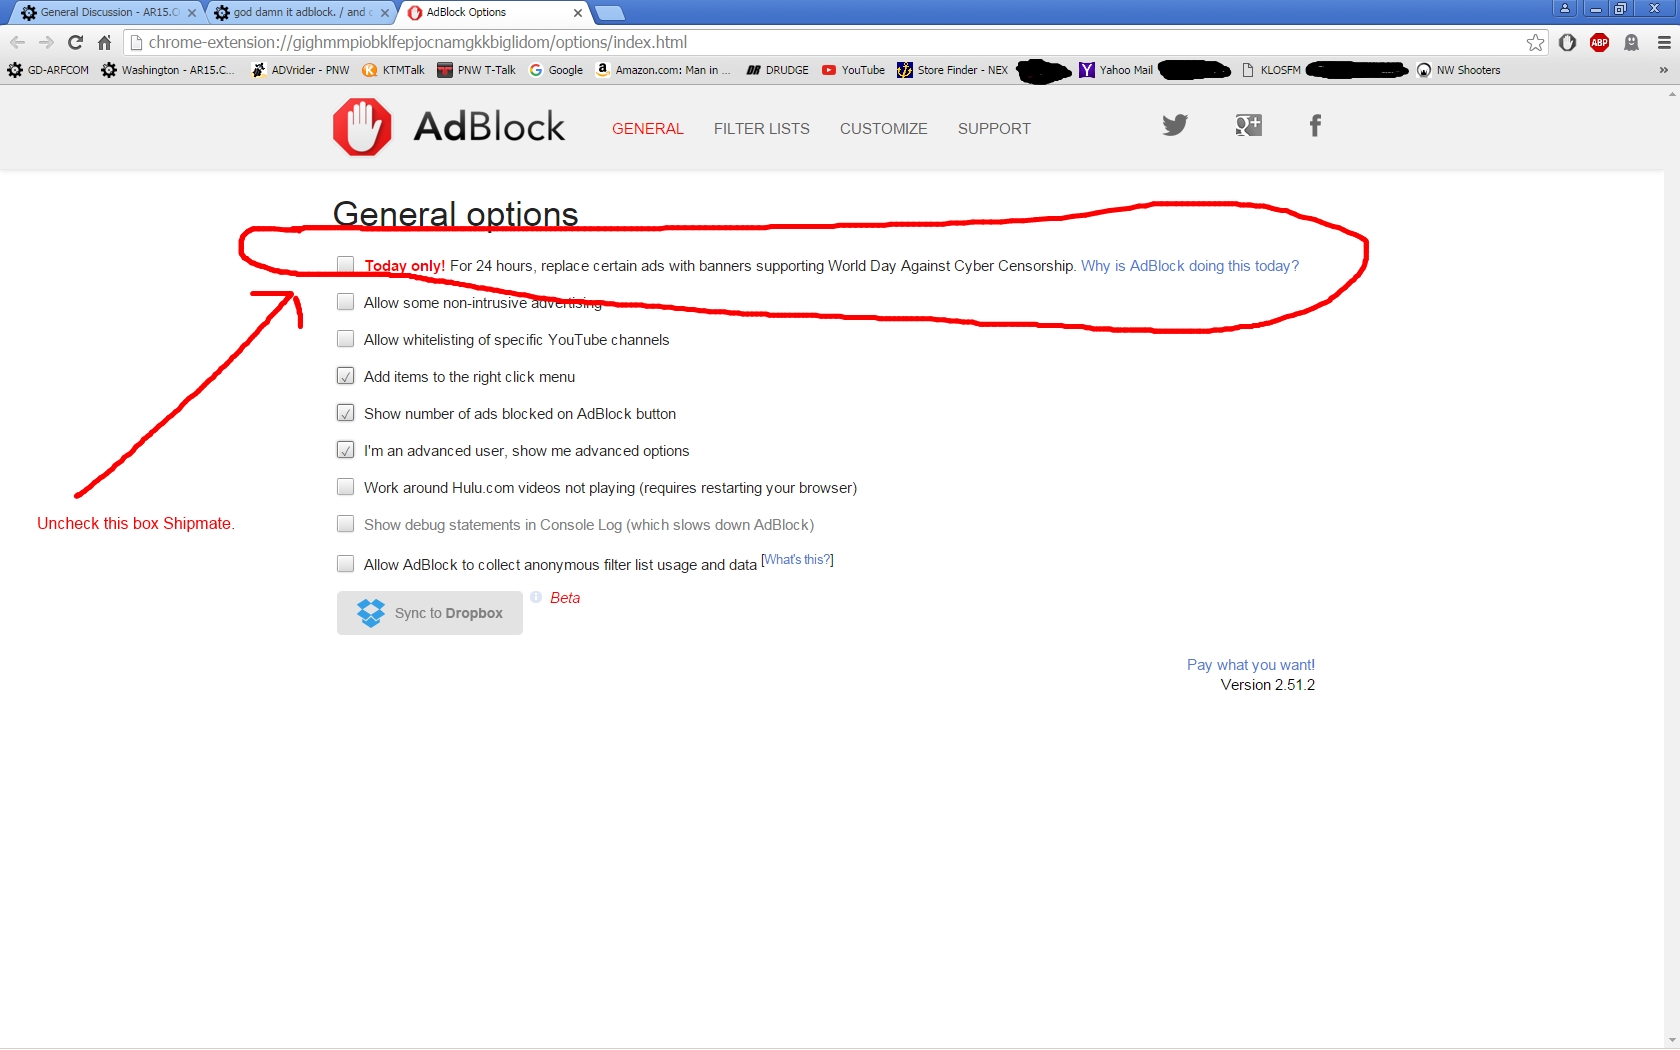Screen dimensions: 1680x1050
Task: Enable anonymous filter list usage collection
Action: [x=345, y=564]
